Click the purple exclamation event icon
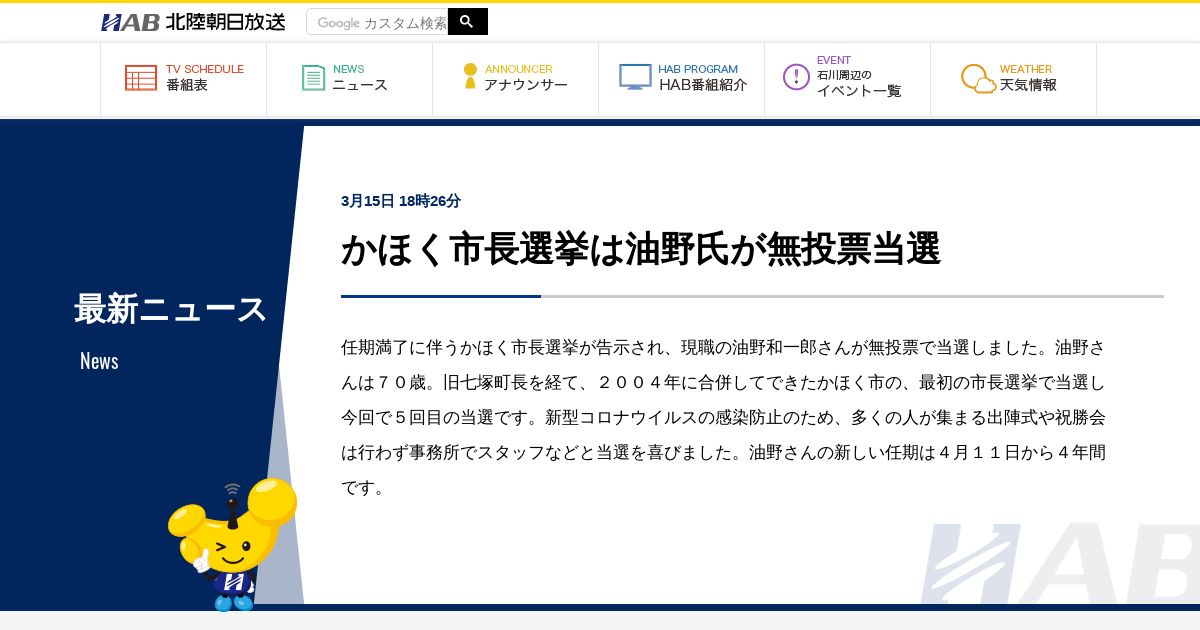 point(796,77)
